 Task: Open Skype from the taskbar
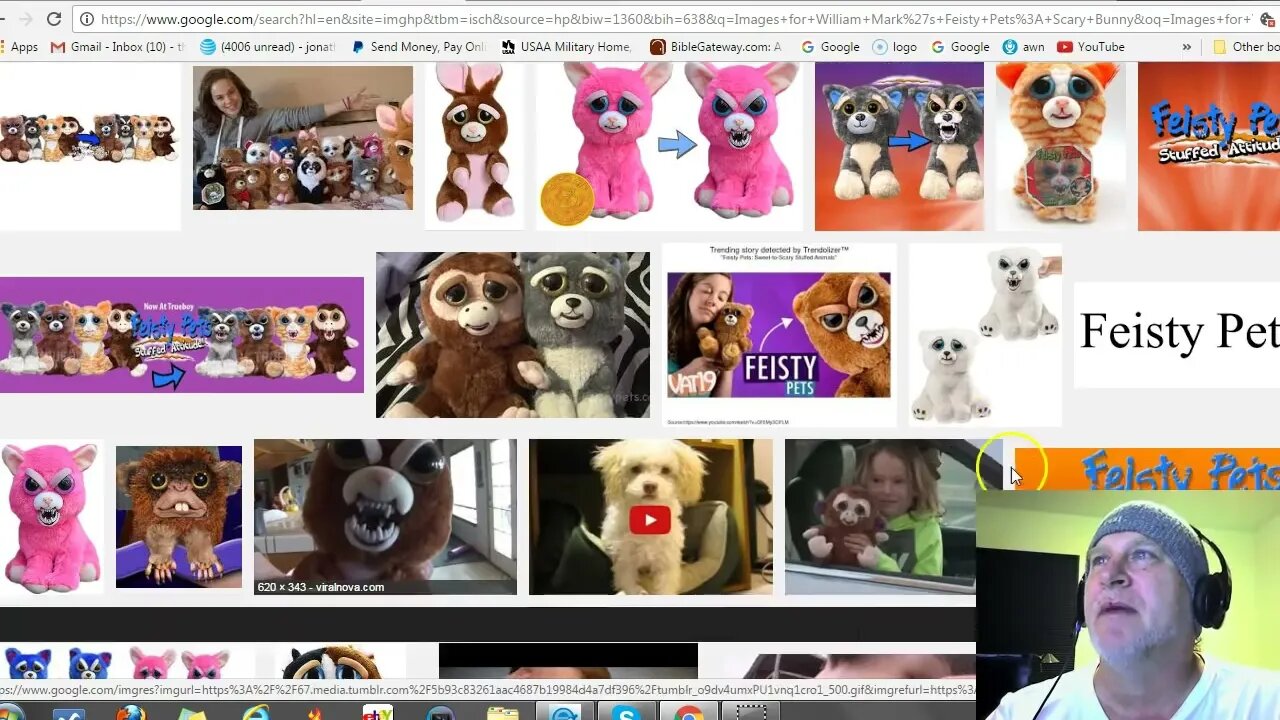pos(627,712)
